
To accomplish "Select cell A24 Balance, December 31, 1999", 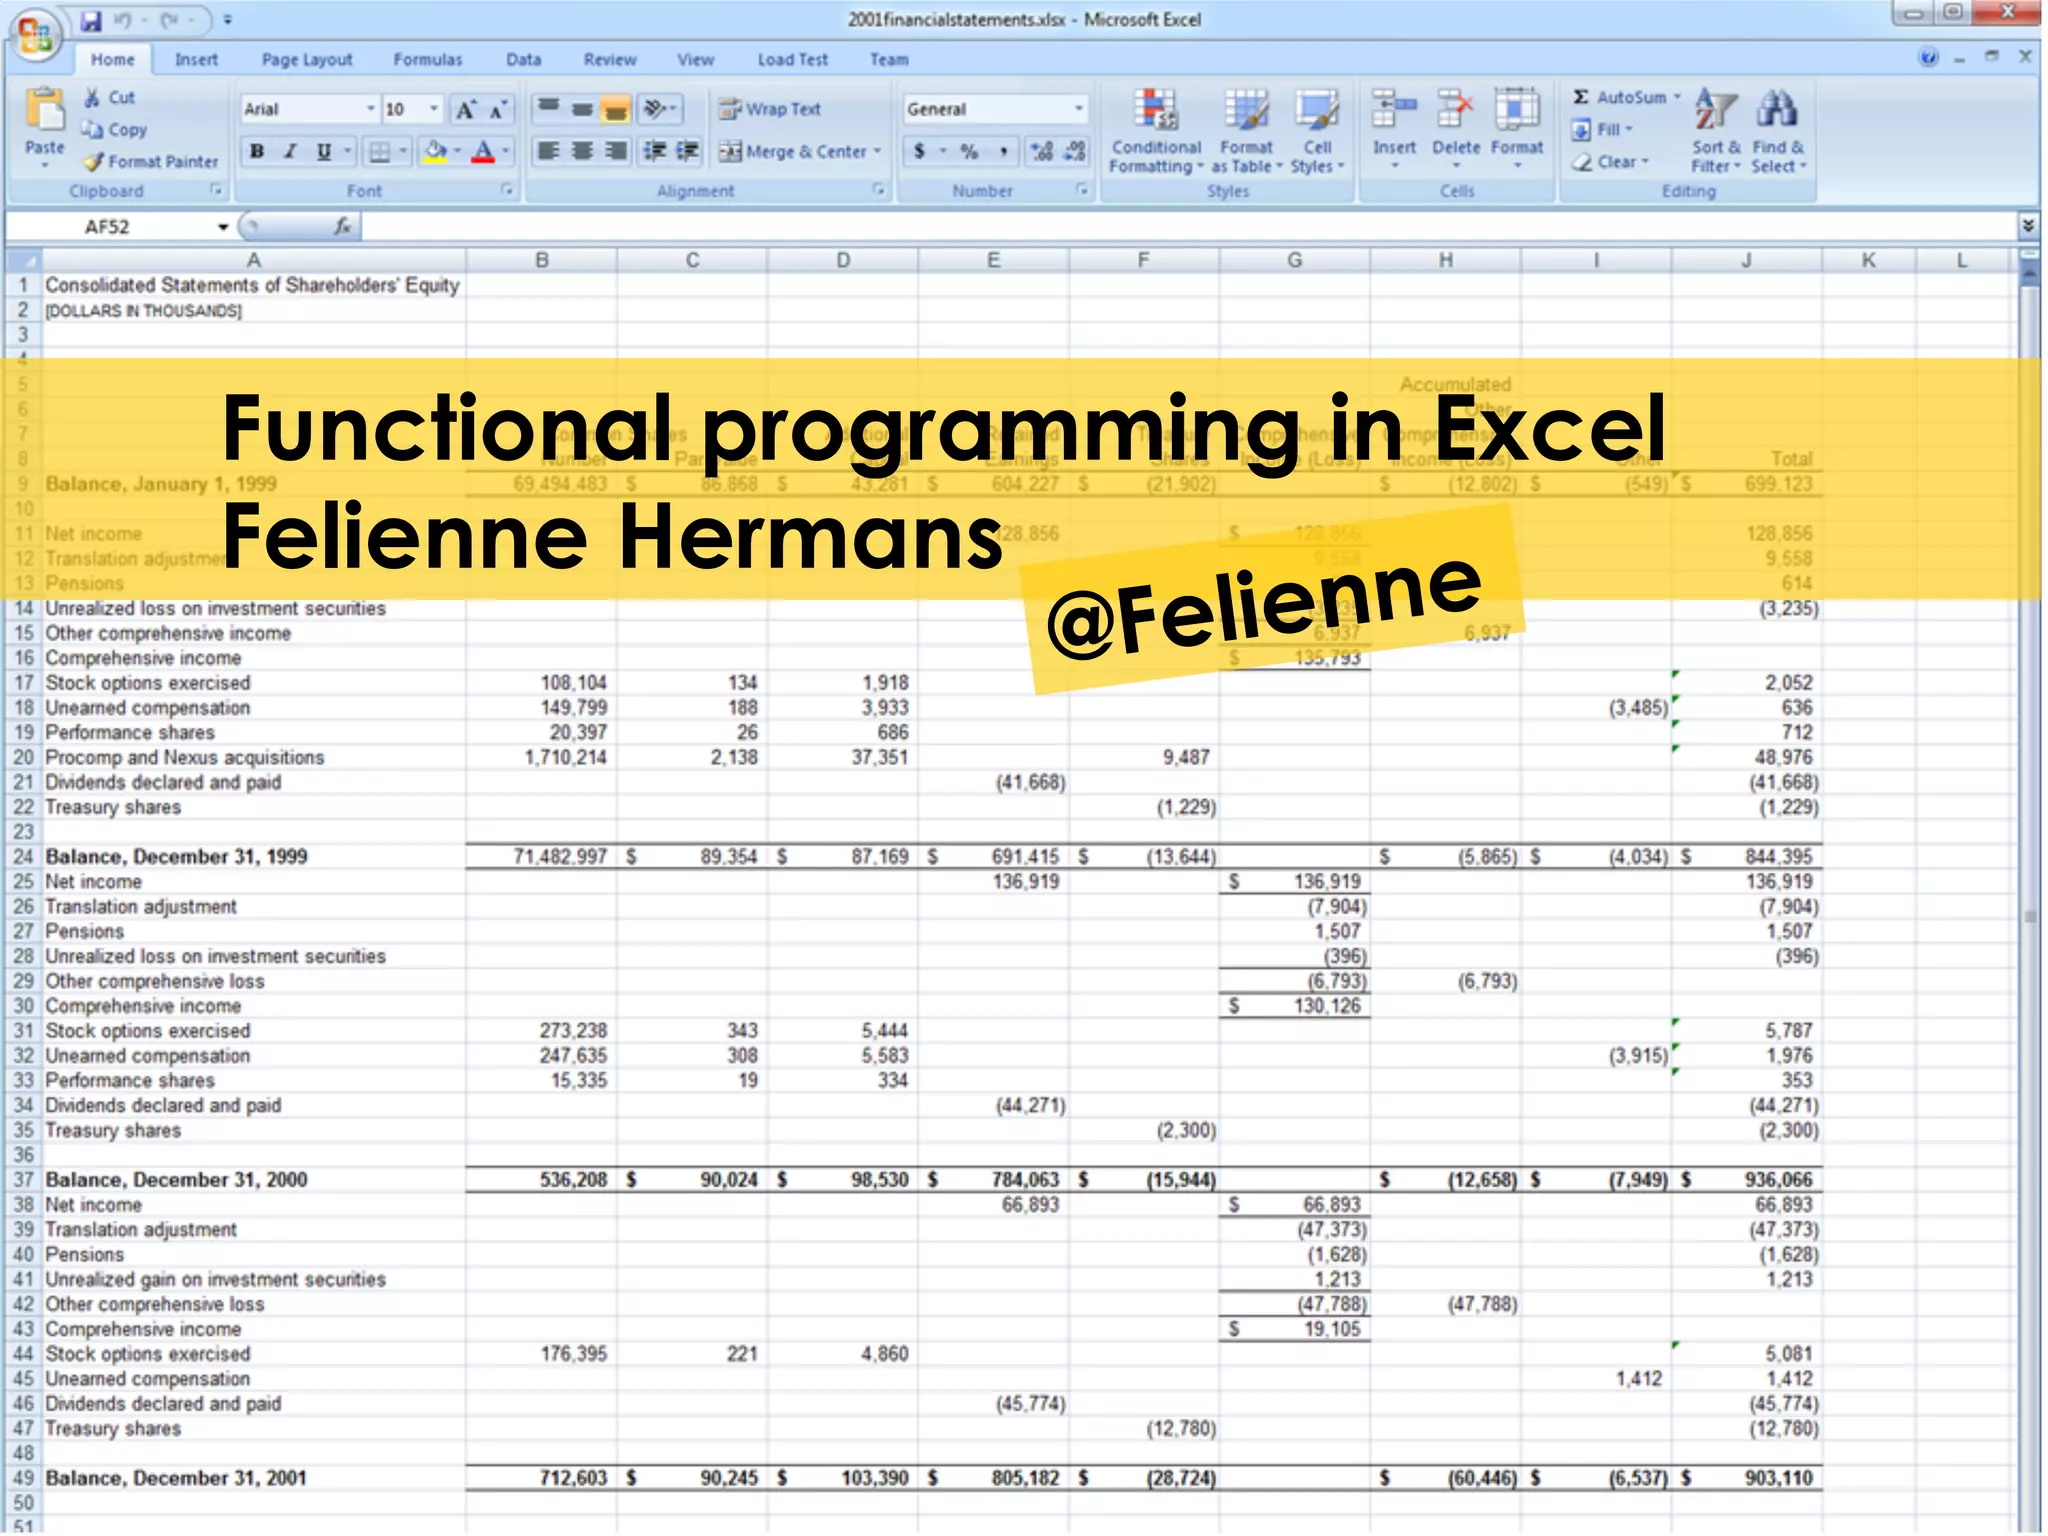I will pyautogui.click(x=176, y=857).
